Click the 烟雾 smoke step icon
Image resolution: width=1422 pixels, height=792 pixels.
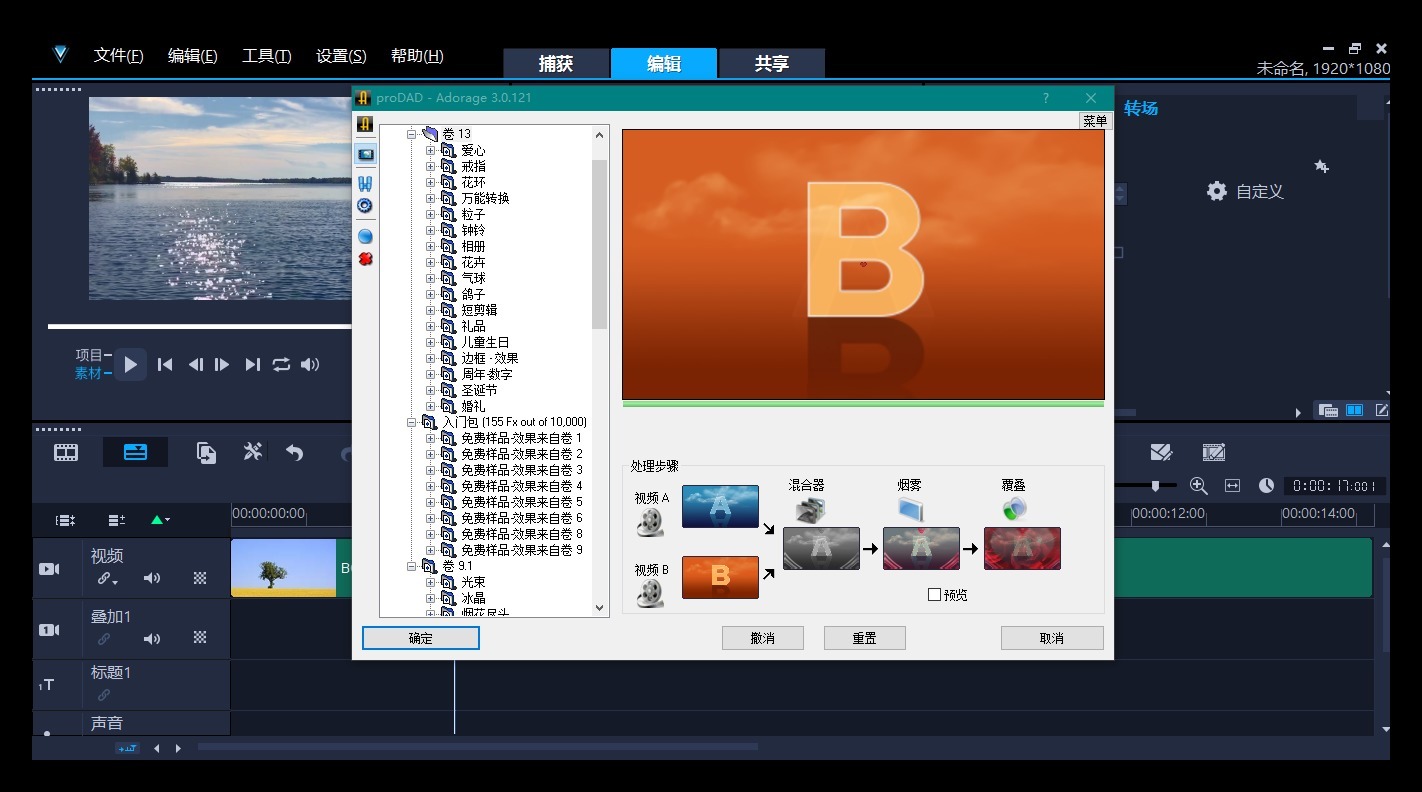pyautogui.click(x=910, y=510)
